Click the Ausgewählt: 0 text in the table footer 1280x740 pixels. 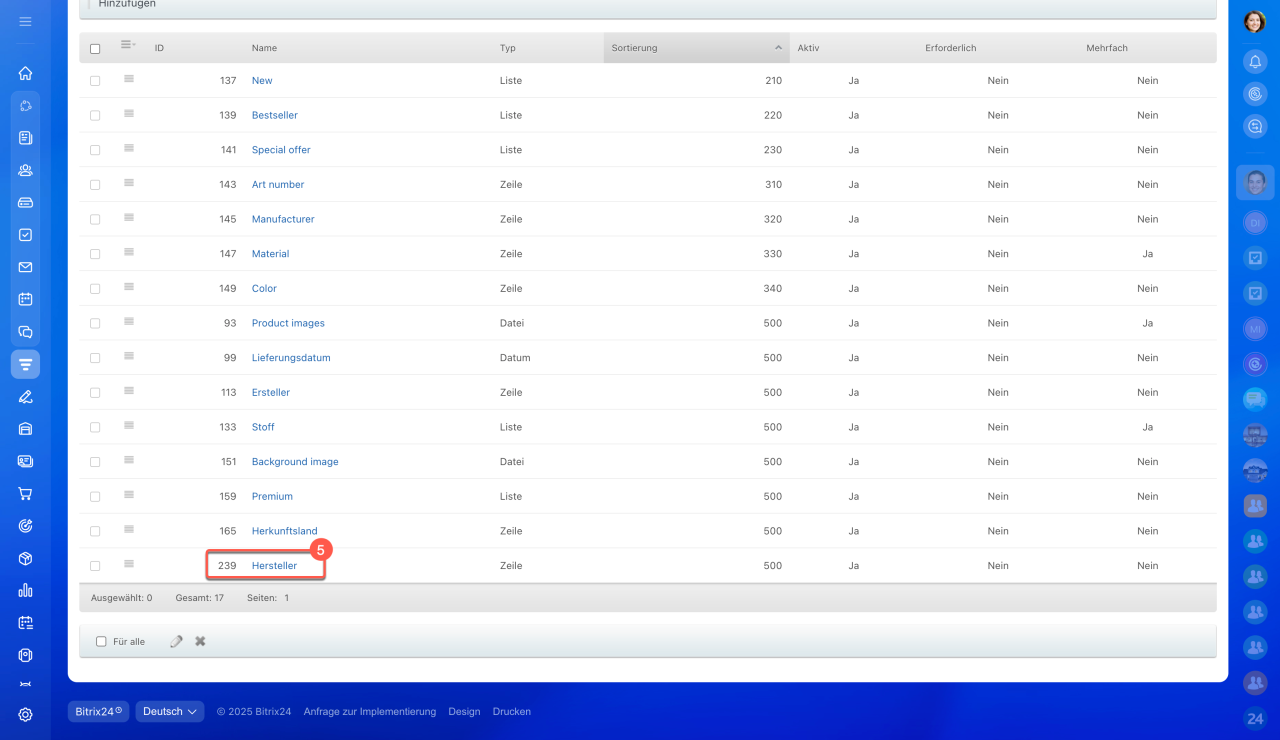[122, 598]
